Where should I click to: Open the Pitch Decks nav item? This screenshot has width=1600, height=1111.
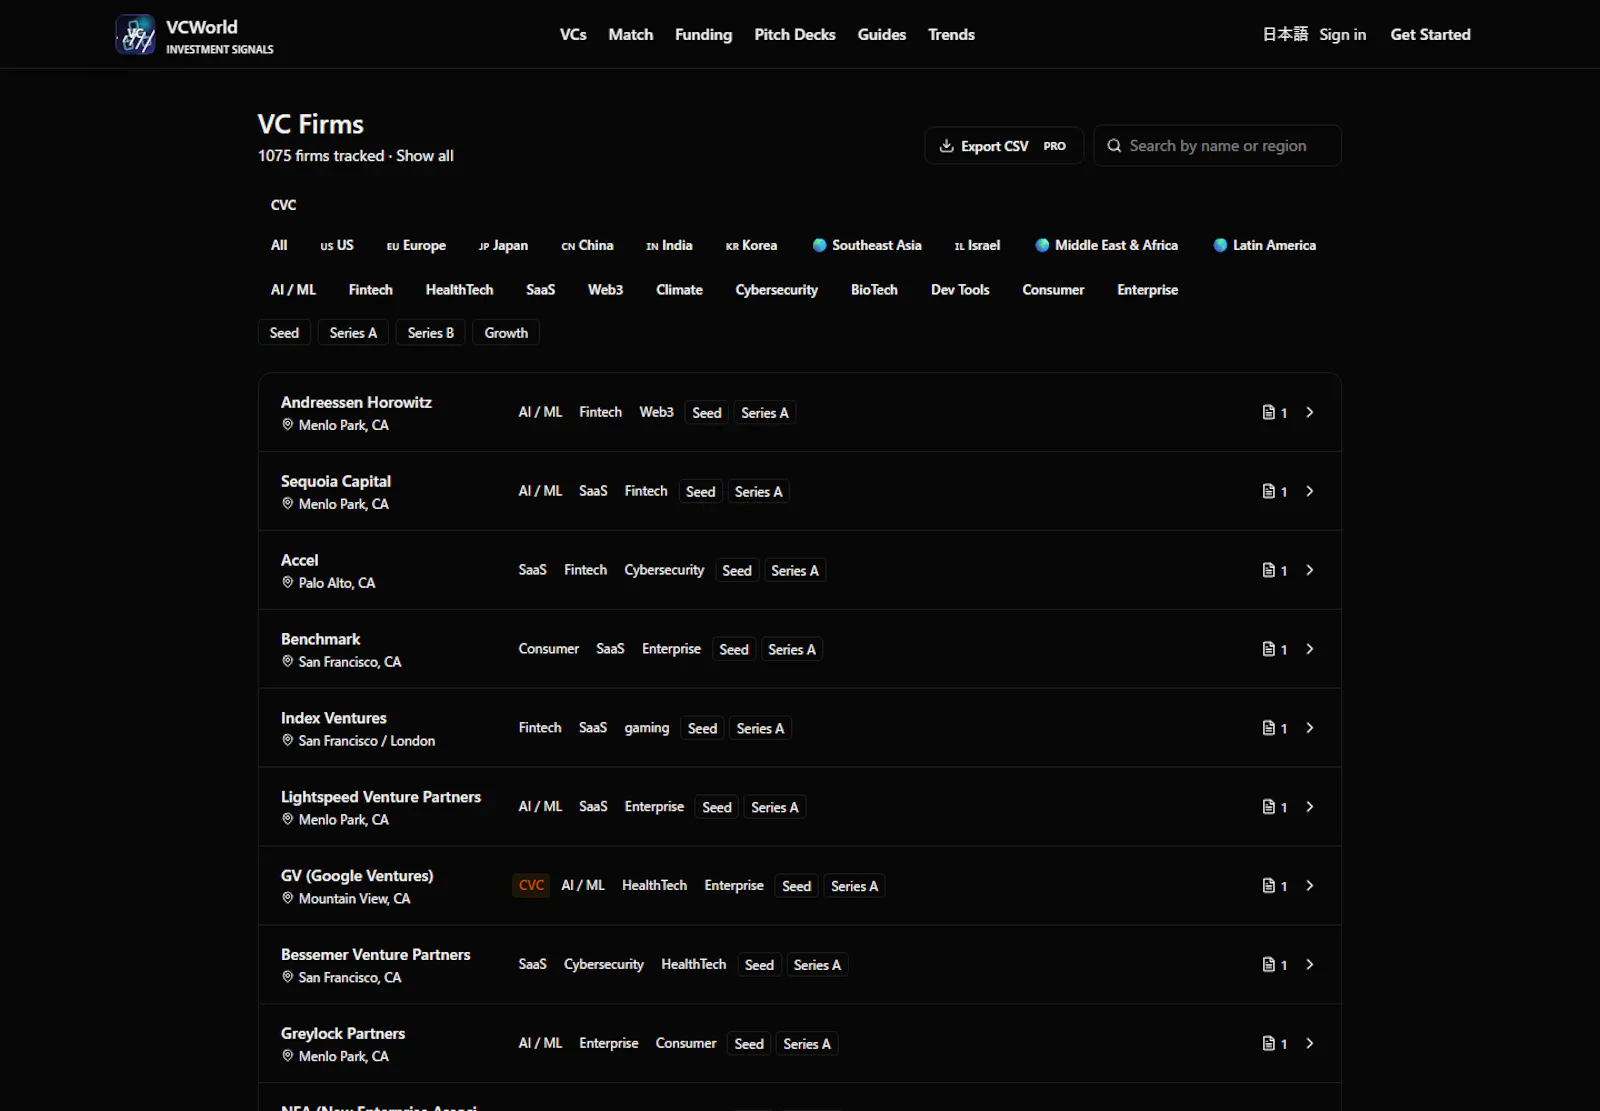[x=795, y=34]
